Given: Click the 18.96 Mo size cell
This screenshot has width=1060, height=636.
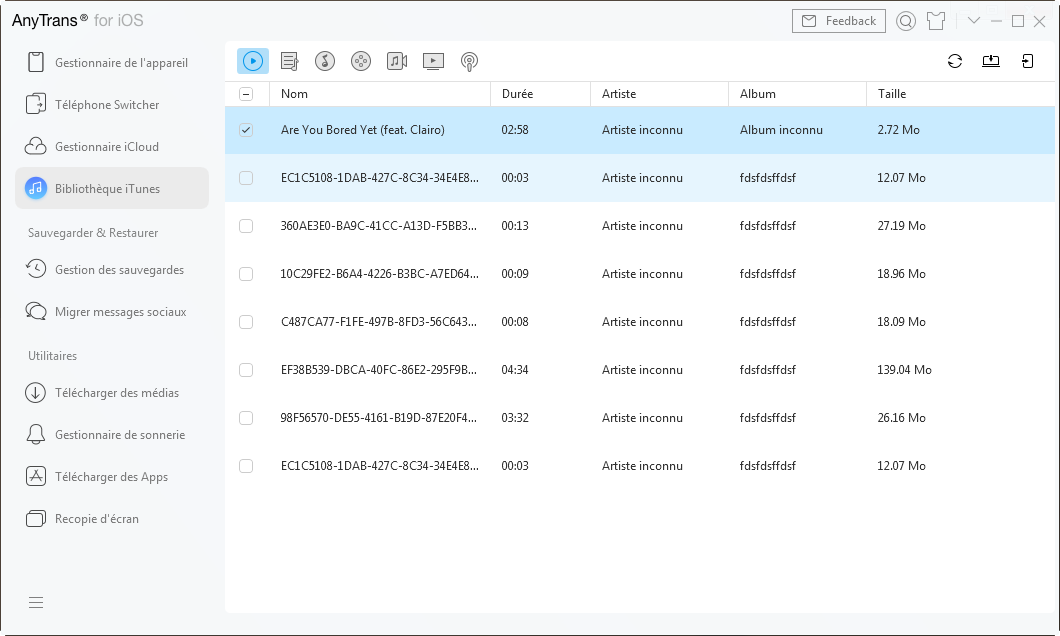Looking at the screenshot, I should pyautogui.click(x=901, y=274).
